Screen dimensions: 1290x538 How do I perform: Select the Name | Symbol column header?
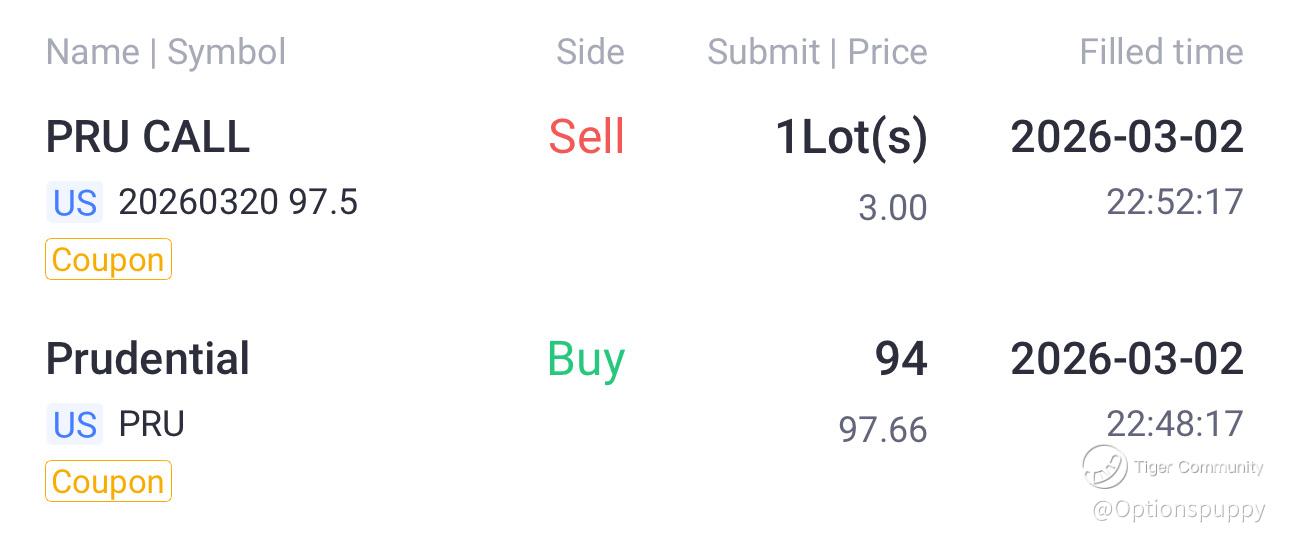166,52
